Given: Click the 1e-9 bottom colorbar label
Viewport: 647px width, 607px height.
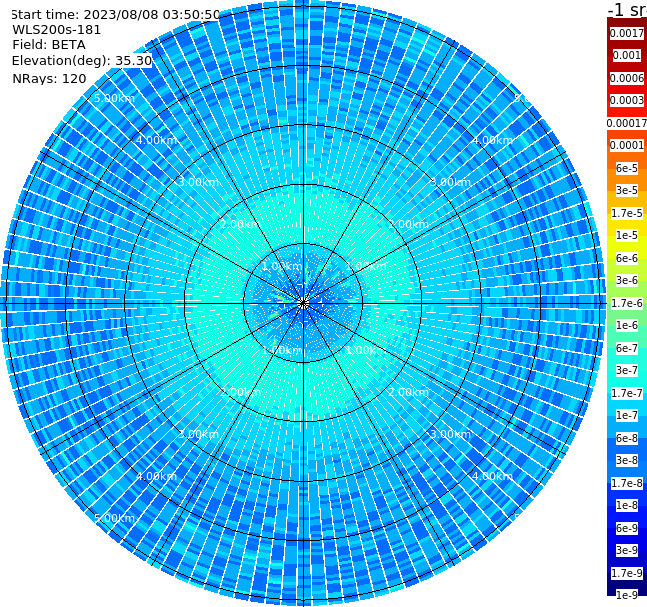Looking at the screenshot, I should 627,595.
